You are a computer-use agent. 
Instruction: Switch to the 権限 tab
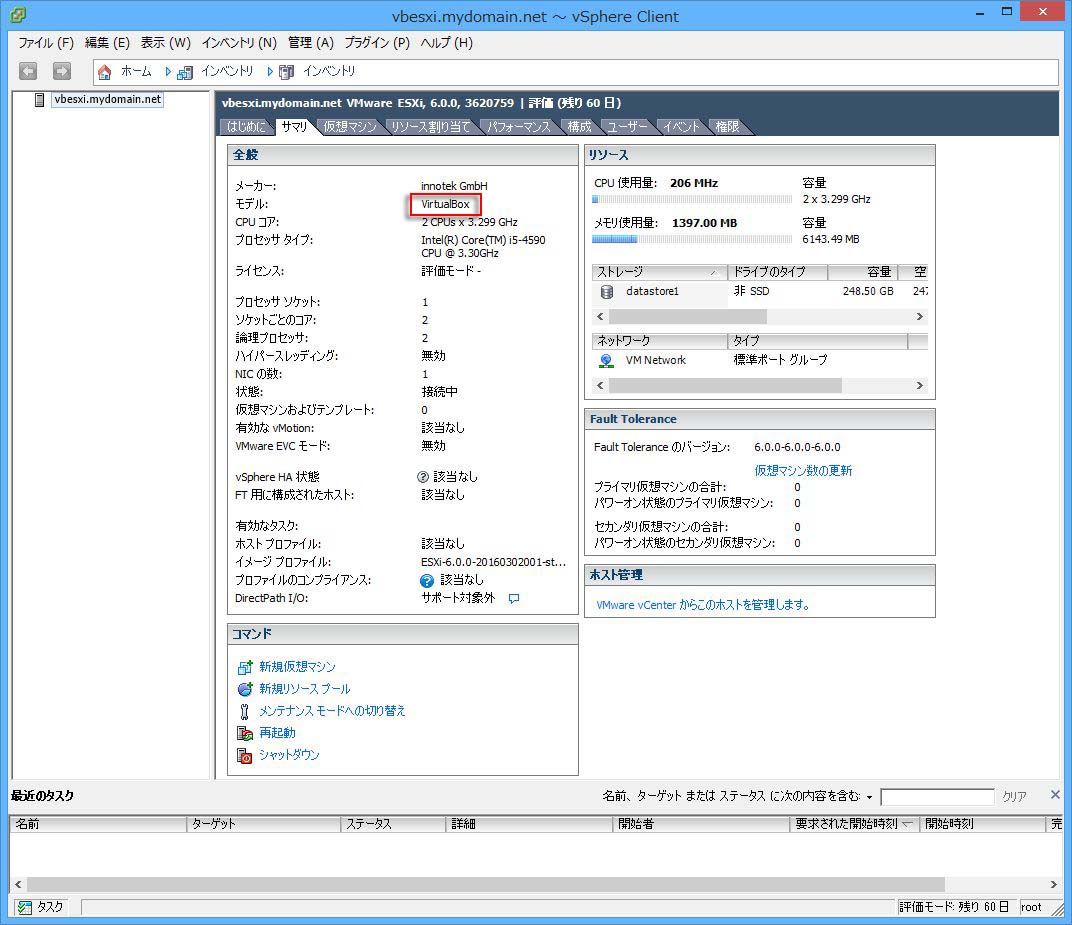727,126
